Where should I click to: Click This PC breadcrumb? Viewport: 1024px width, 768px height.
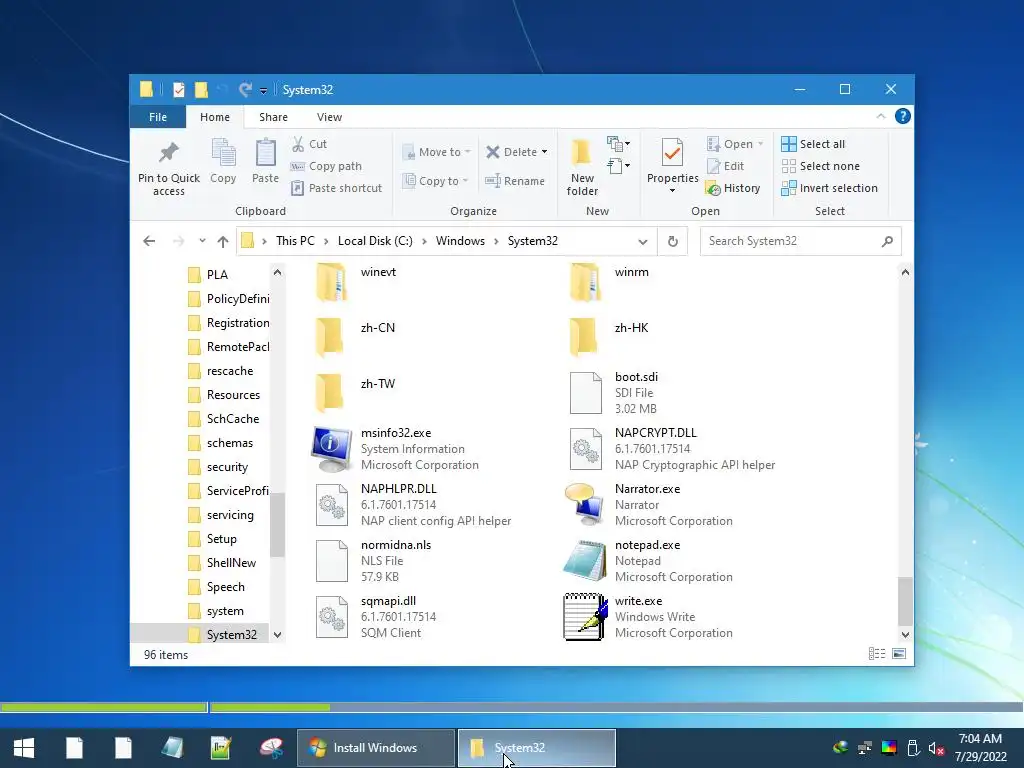click(x=295, y=241)
